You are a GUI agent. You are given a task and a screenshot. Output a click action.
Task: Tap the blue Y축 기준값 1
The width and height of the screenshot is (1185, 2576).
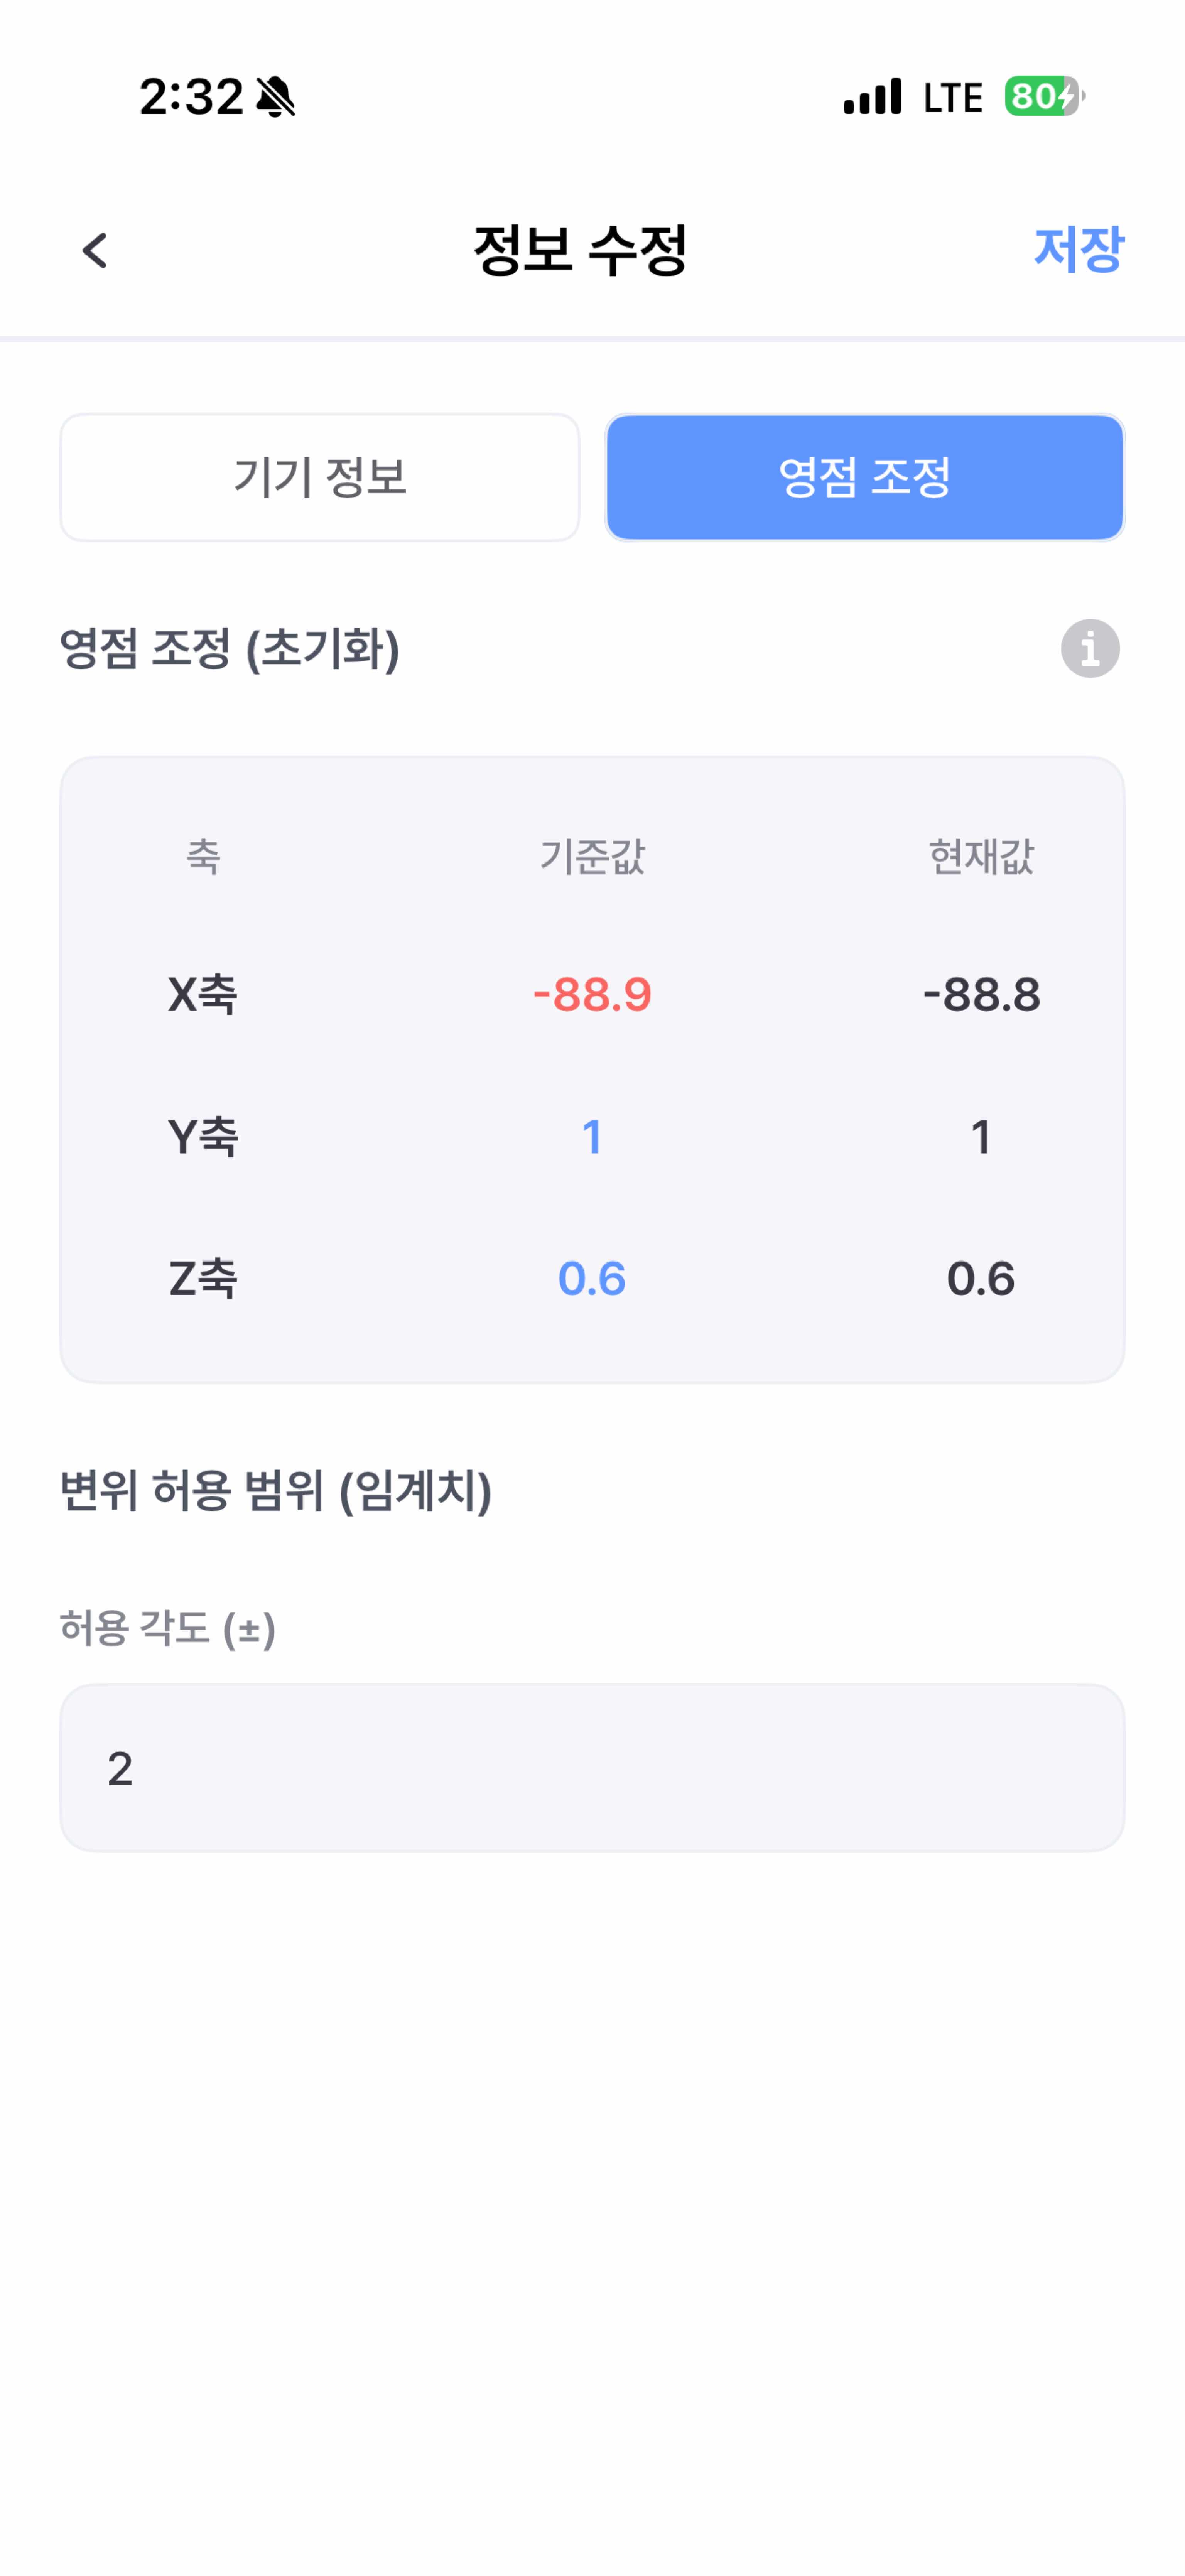pyautogui.click(x=592, y=1137)
